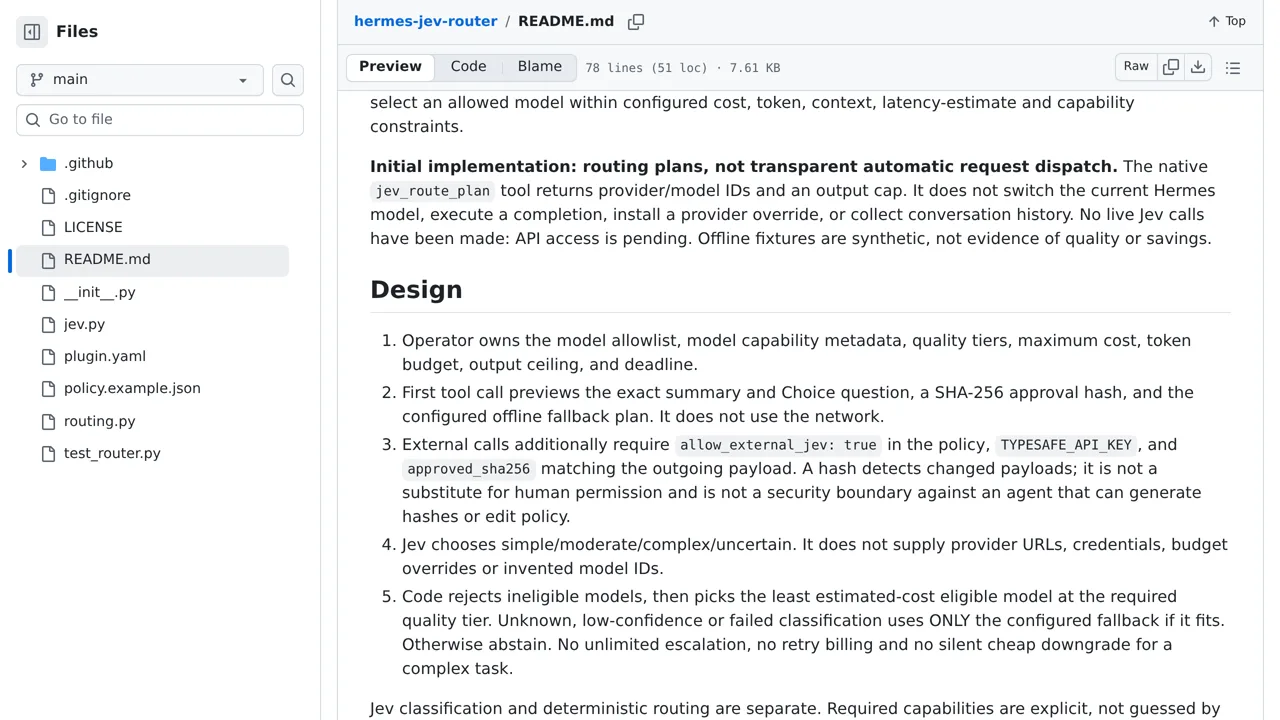Screen dimensions: 1280x720
Task: Click the Files panel title
Action: (77, 32)
